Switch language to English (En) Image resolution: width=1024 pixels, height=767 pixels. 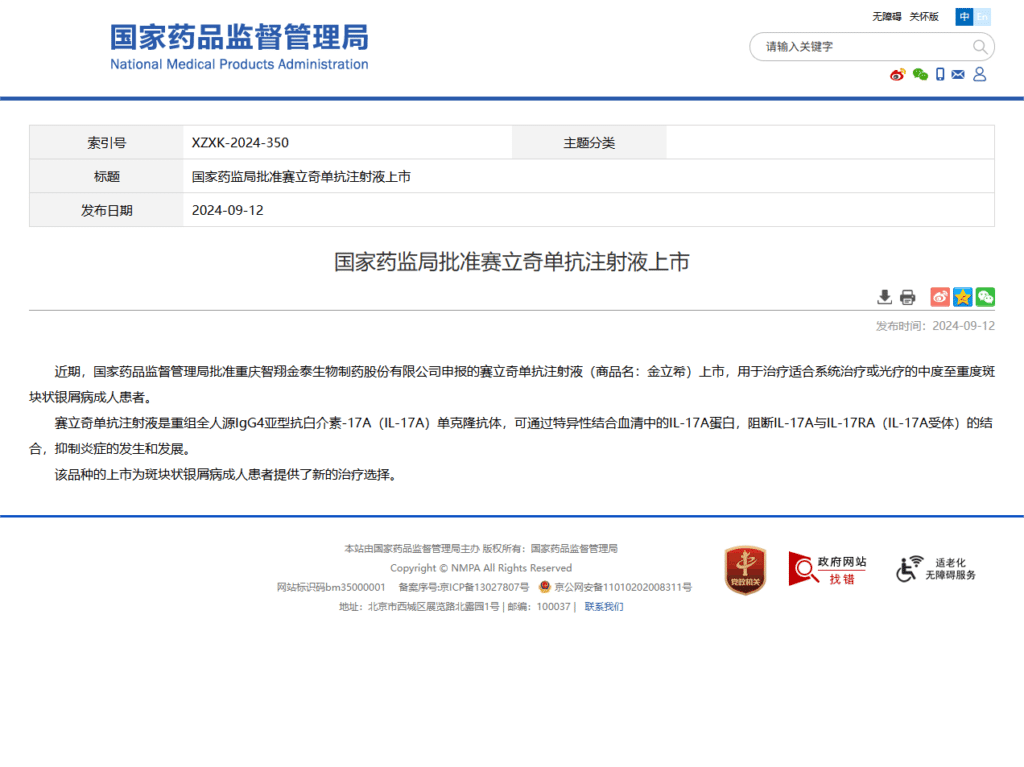(x=983, y=17)
